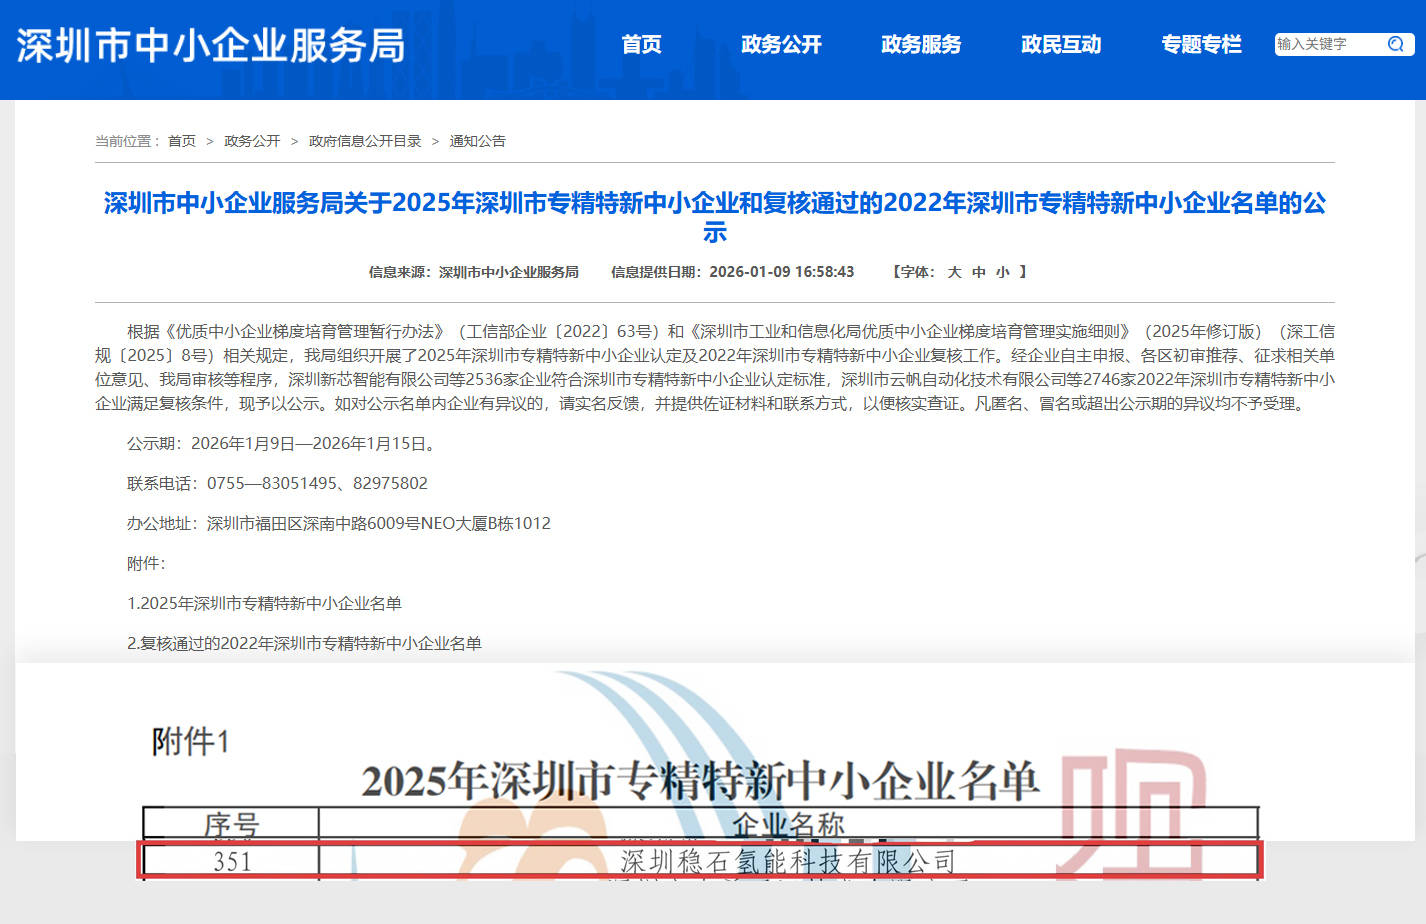
Task: Focus the 输入关键字 search field
Action: click(x=1326, y=44)
